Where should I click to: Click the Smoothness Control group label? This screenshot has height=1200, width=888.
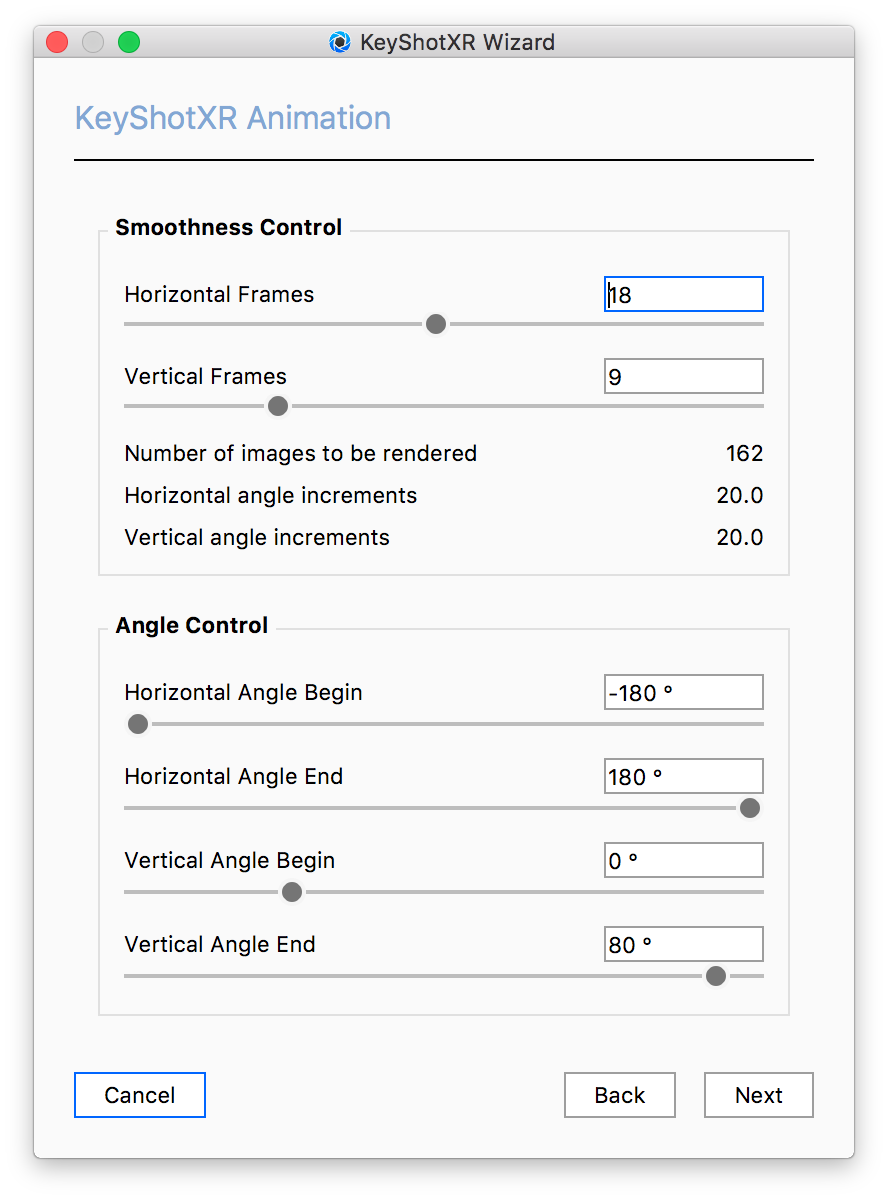(229, 227)
